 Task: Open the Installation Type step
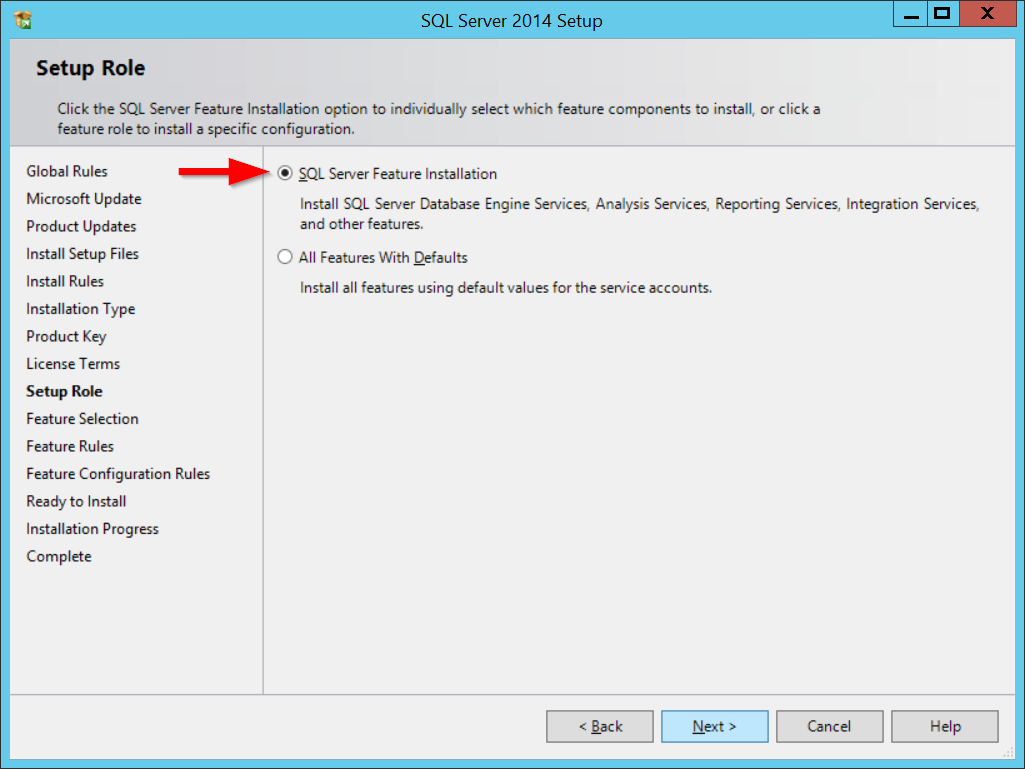[x=81, y=309]
